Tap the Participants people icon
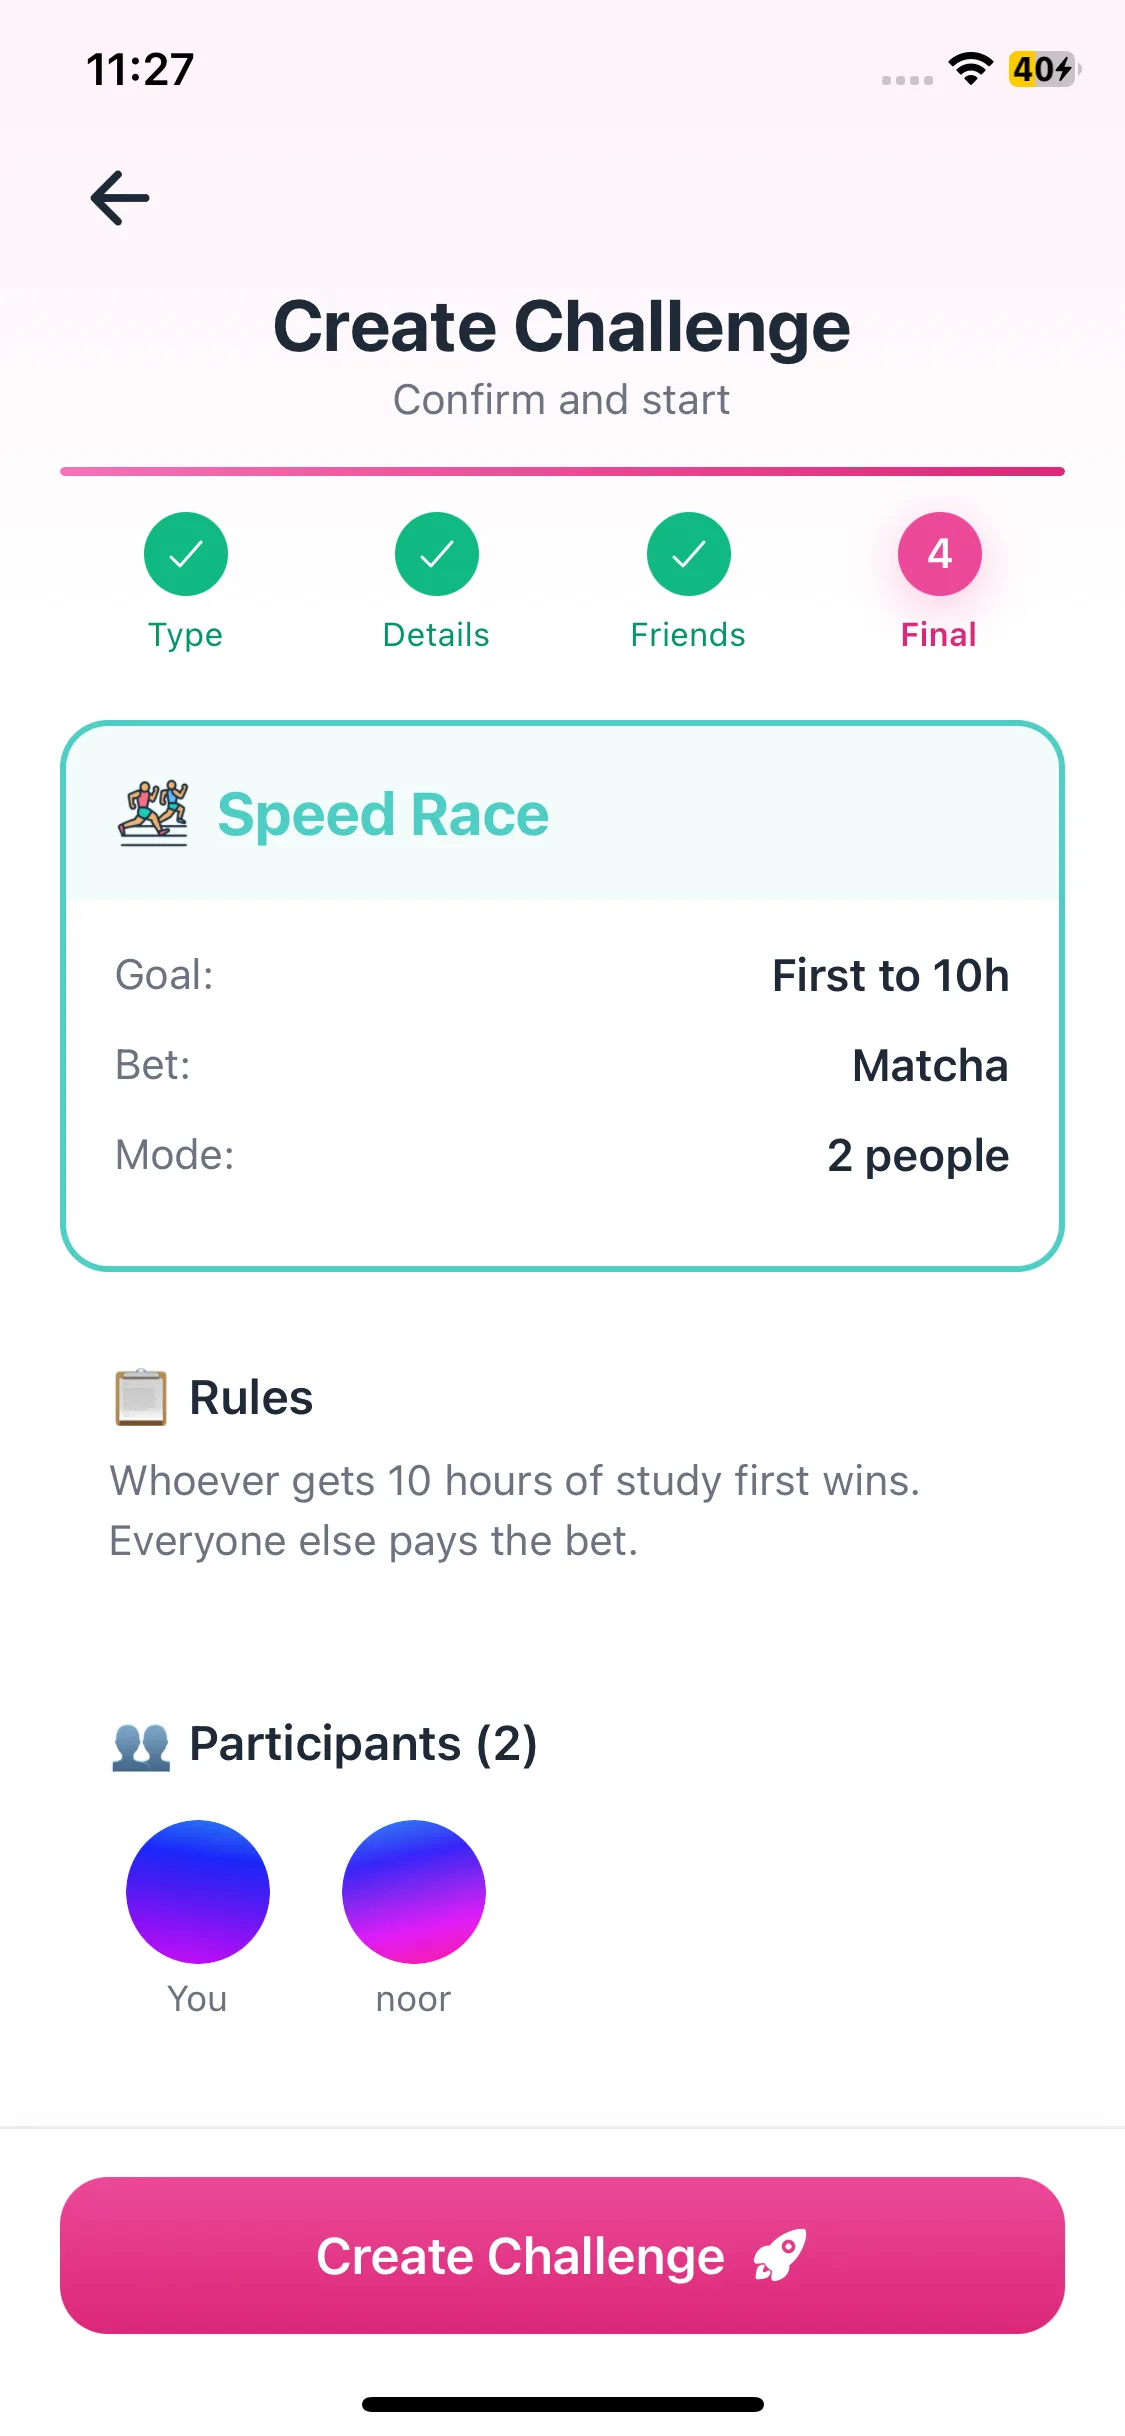 141,1745
